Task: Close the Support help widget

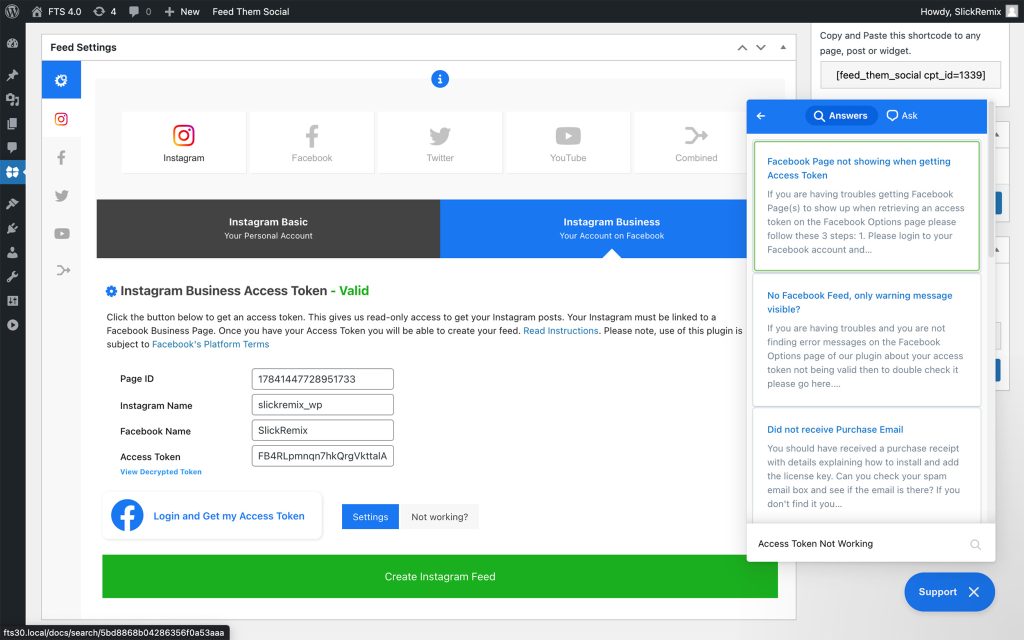Action: coord(950,592)
